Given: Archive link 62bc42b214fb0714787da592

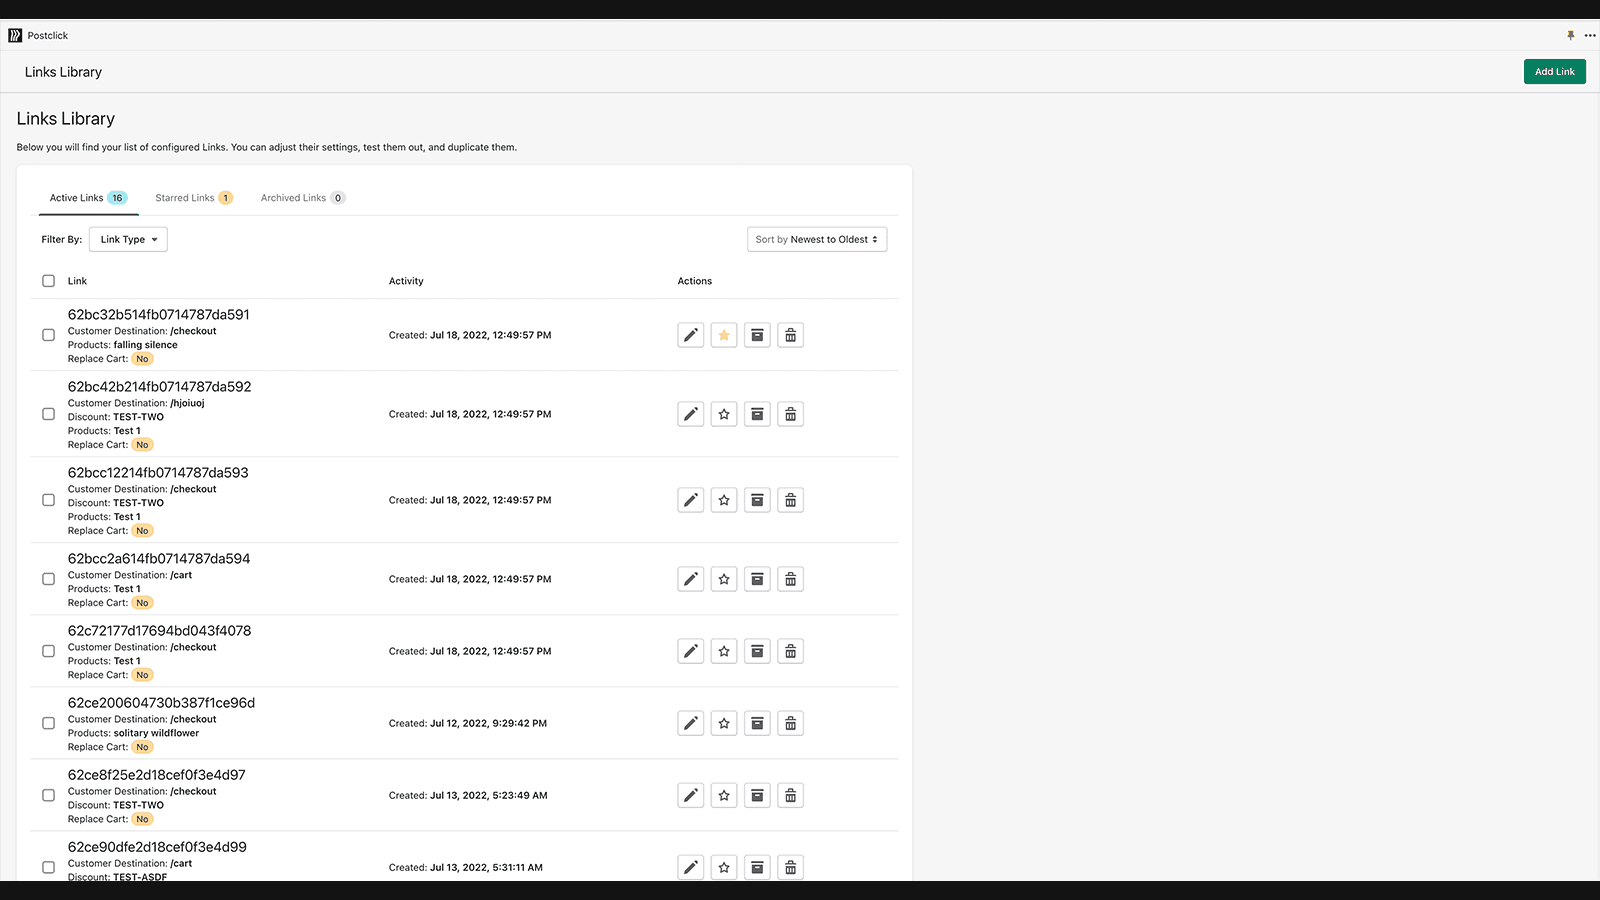Looking at the screenshot, I should 757,414.
